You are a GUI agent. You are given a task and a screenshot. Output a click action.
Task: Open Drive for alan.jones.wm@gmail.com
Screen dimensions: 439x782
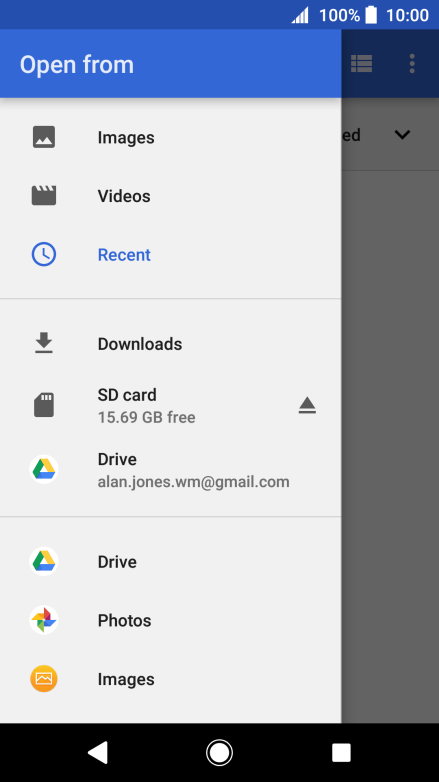tap(171, 470)
